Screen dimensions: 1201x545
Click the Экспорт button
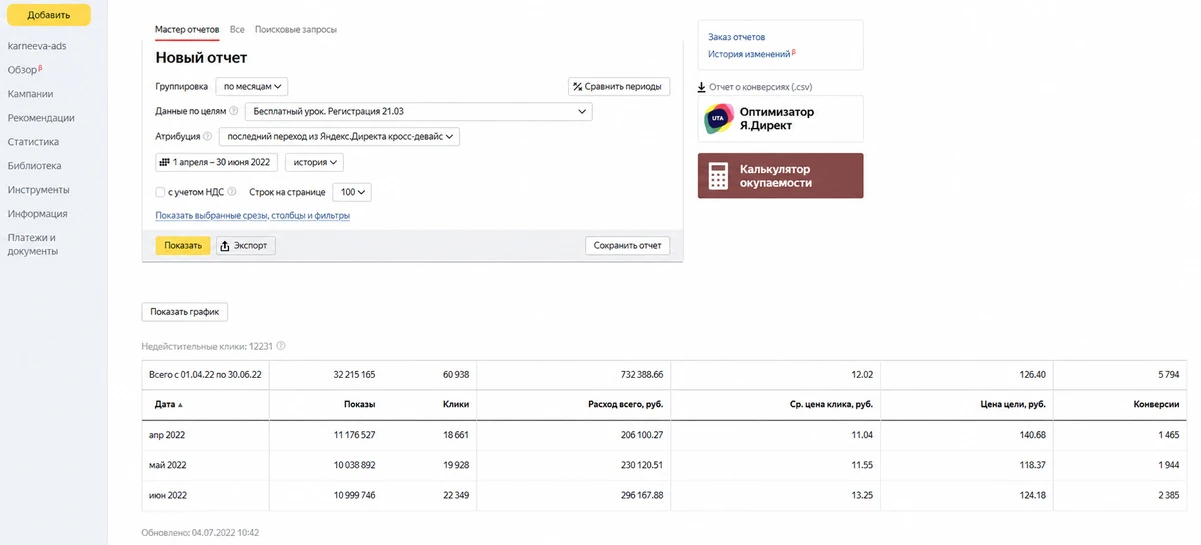246,246
